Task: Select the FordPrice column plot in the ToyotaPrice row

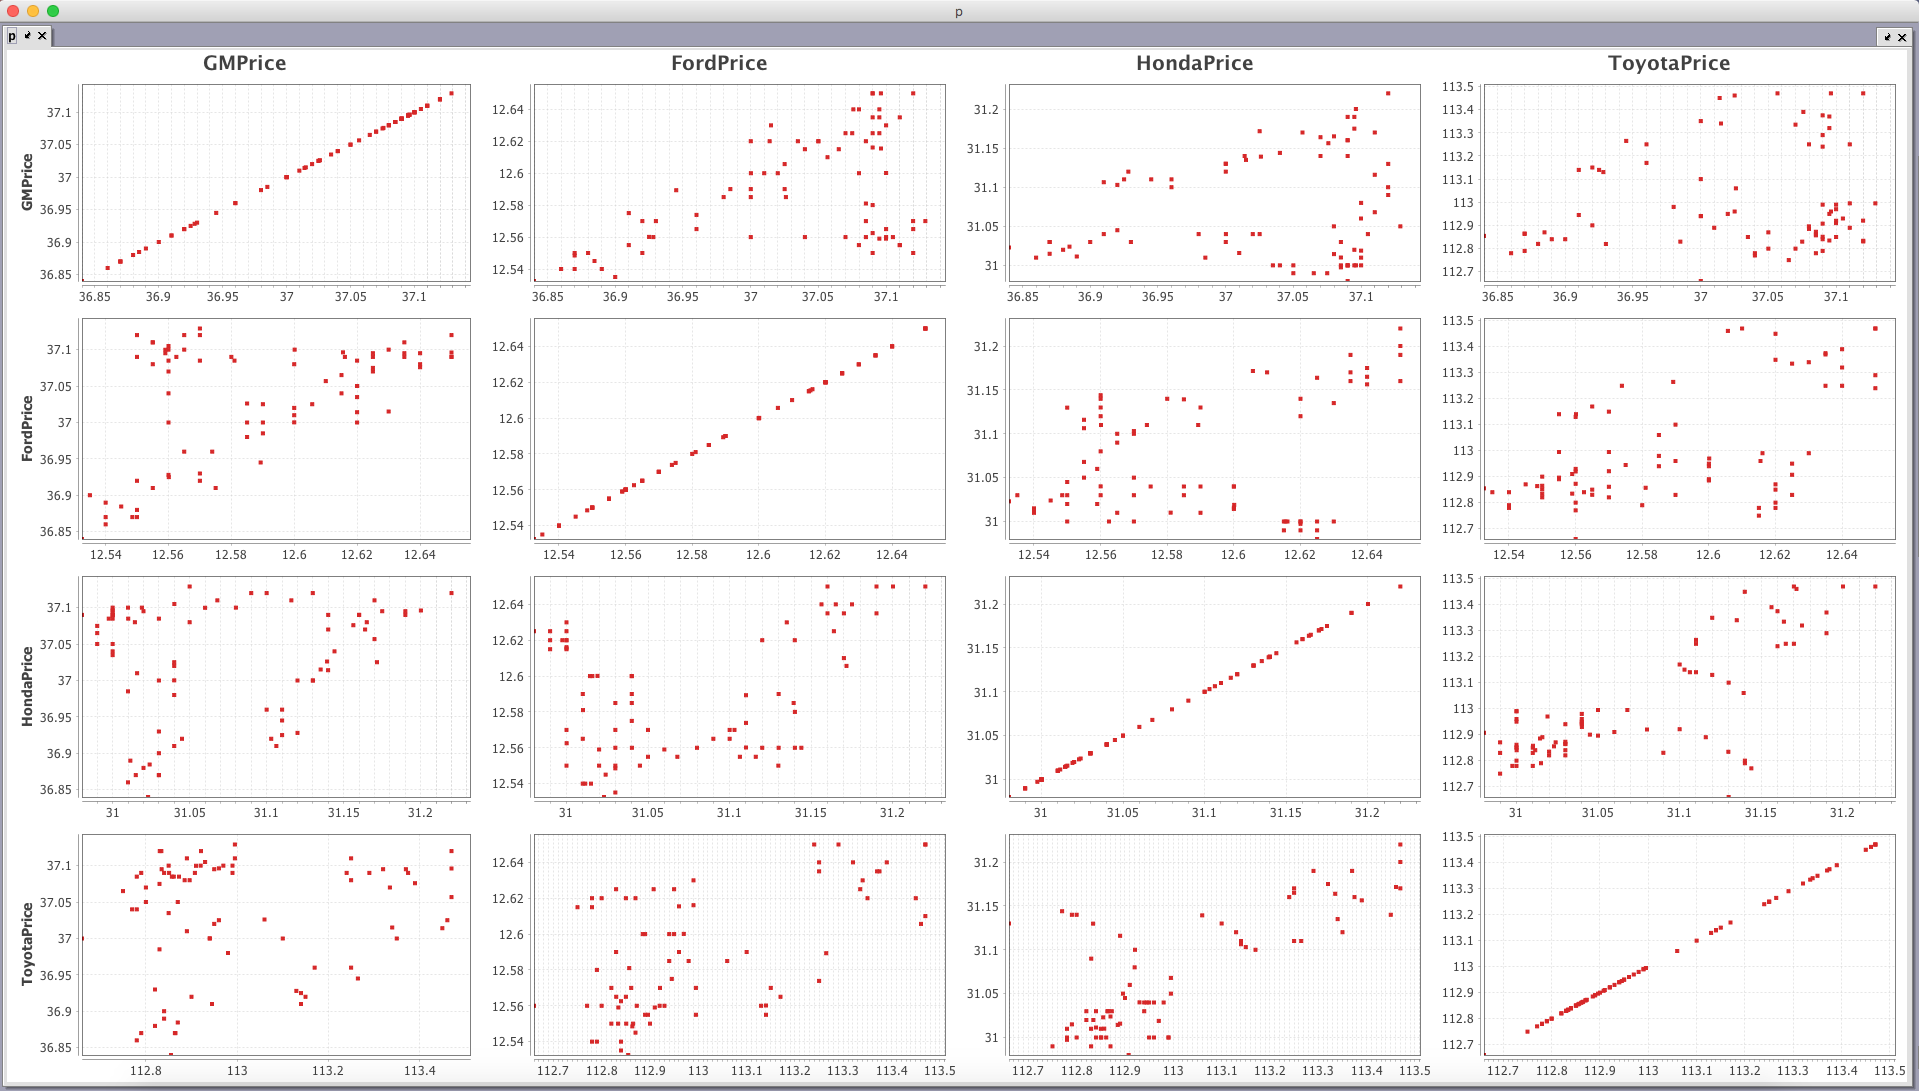Action: (740, 945)
